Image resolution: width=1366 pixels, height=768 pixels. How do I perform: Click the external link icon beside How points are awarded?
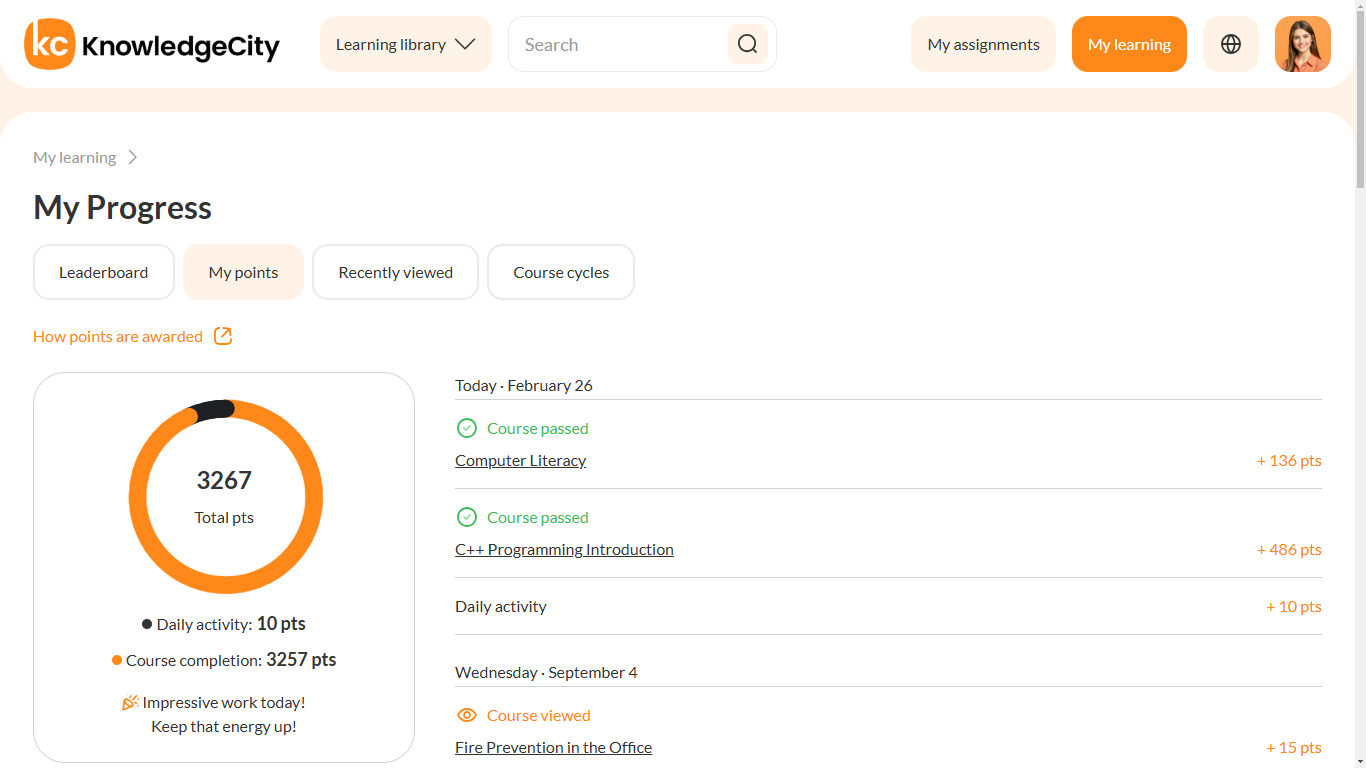[x=223, y=336]
